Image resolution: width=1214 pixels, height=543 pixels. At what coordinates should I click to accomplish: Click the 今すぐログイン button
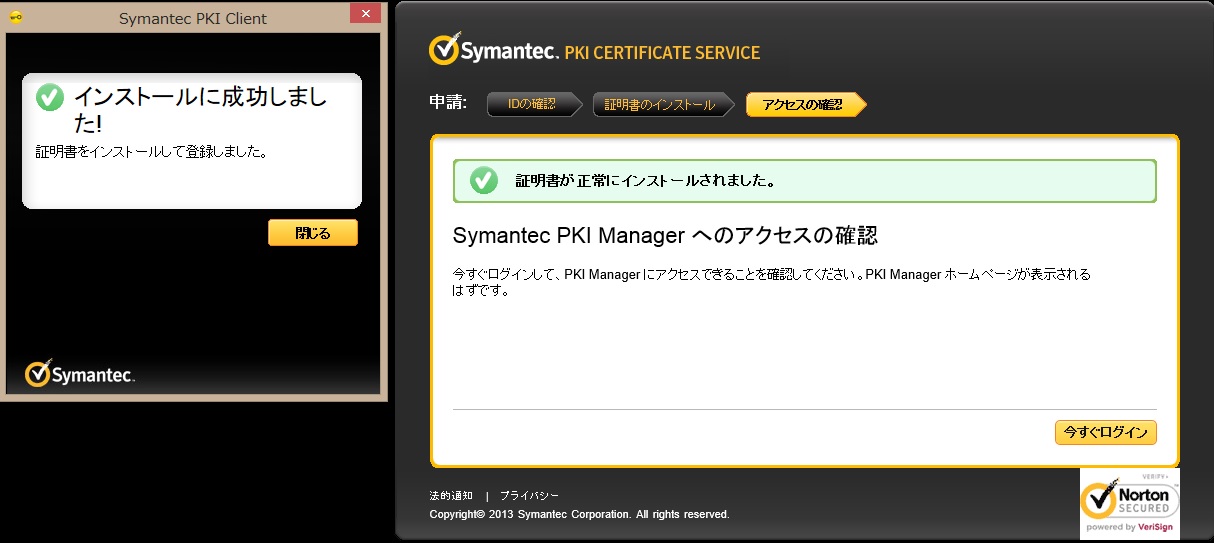pyautogui.click(x=1106, y=432)
